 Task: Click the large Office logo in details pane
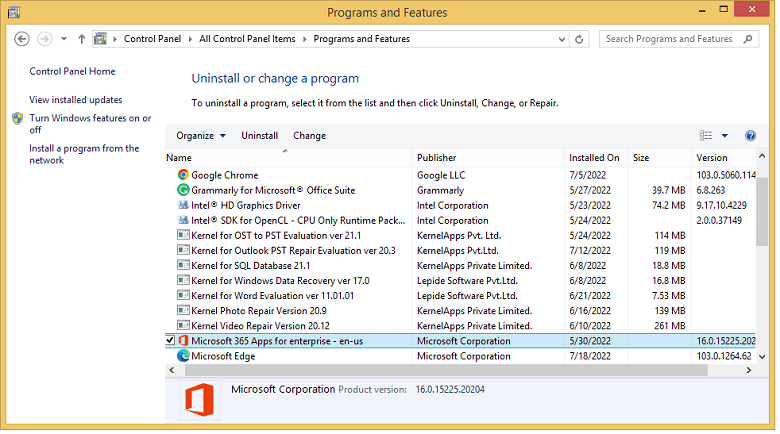point(199,400)
